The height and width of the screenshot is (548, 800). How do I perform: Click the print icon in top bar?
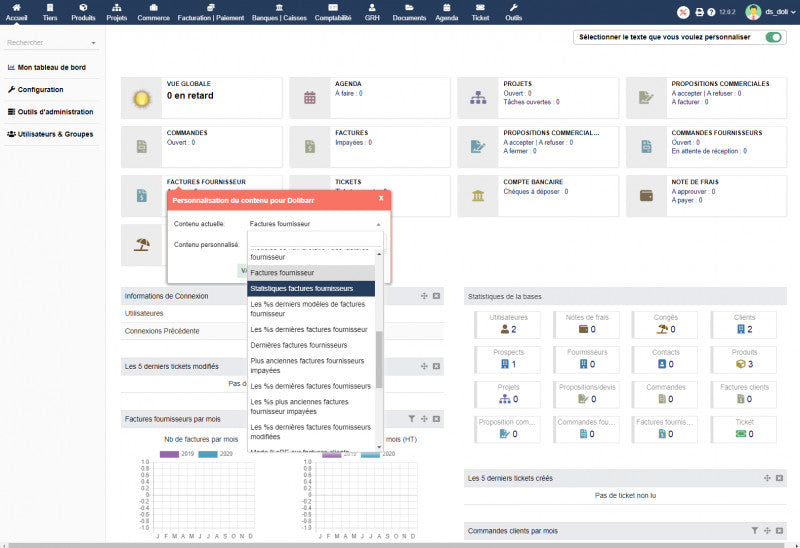pos(699,12)
